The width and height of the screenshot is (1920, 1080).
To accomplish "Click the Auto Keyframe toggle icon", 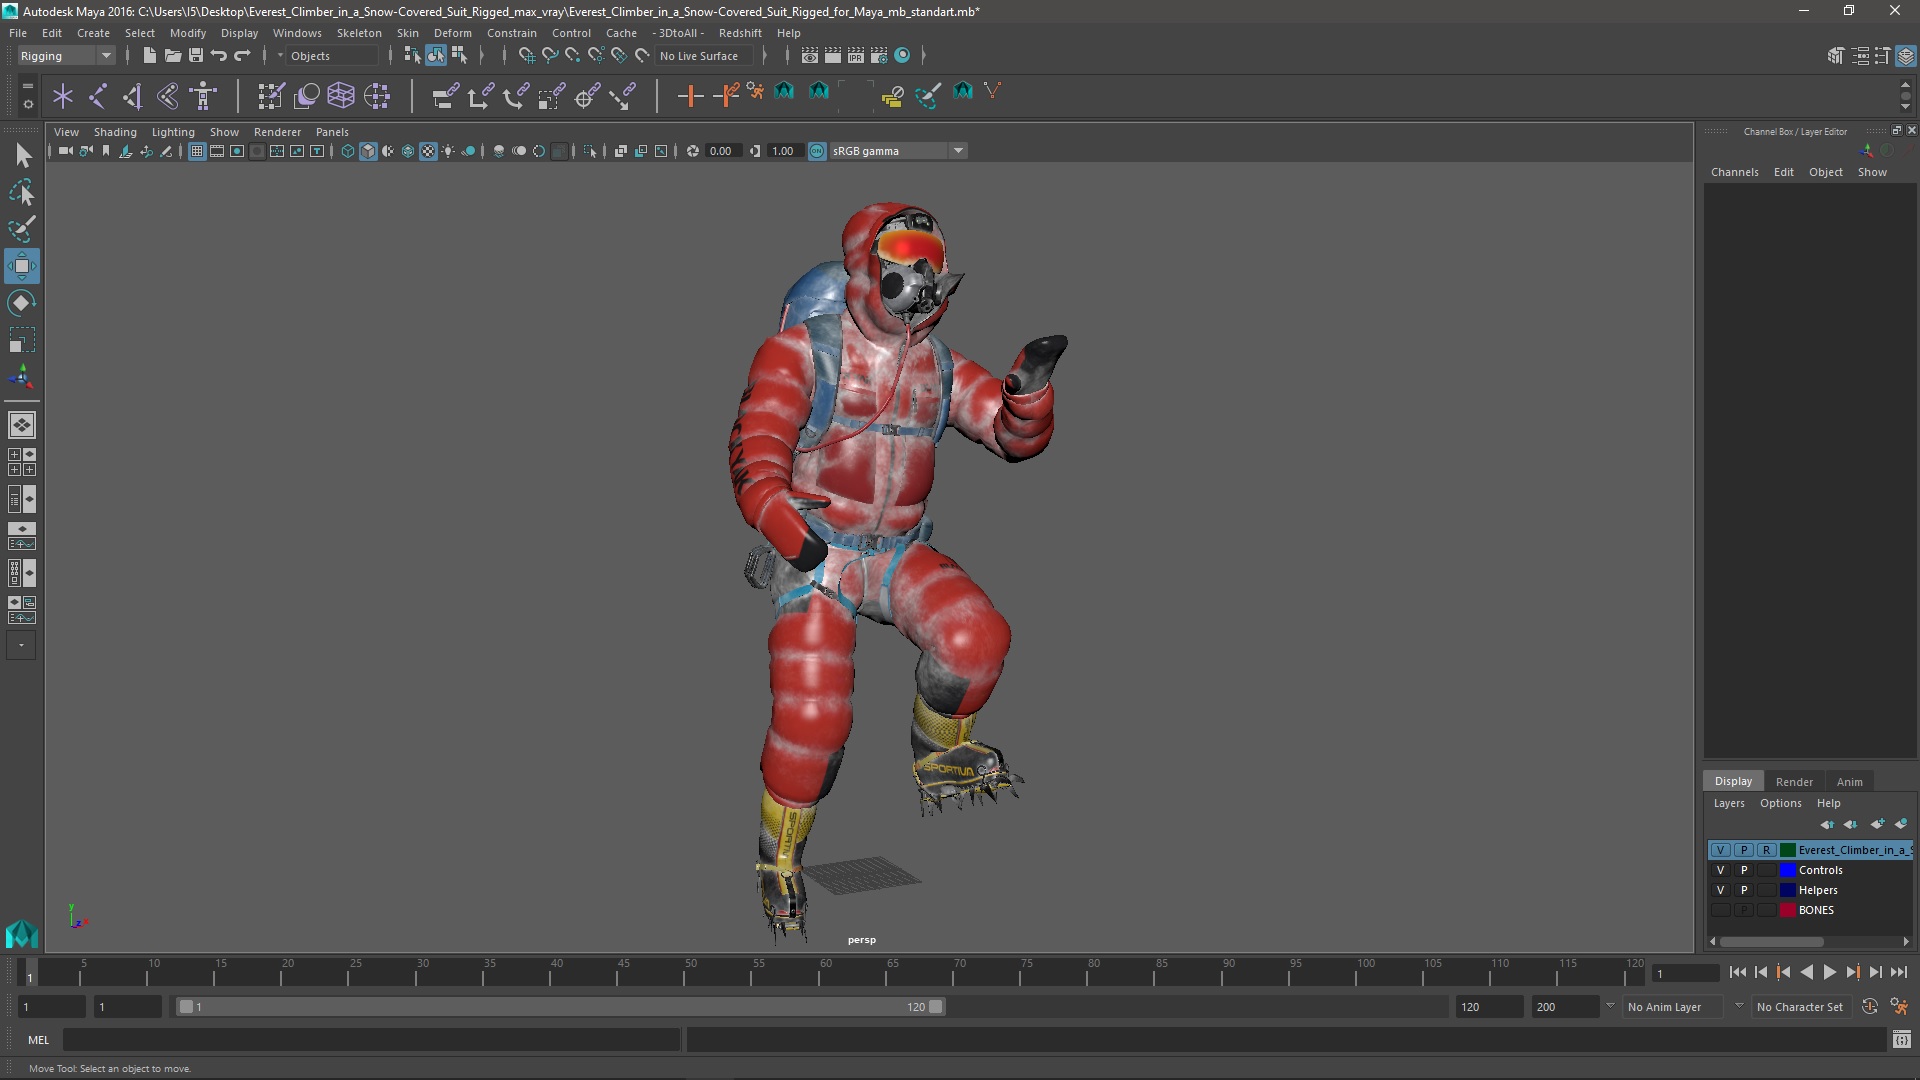I will 1869,1007.
